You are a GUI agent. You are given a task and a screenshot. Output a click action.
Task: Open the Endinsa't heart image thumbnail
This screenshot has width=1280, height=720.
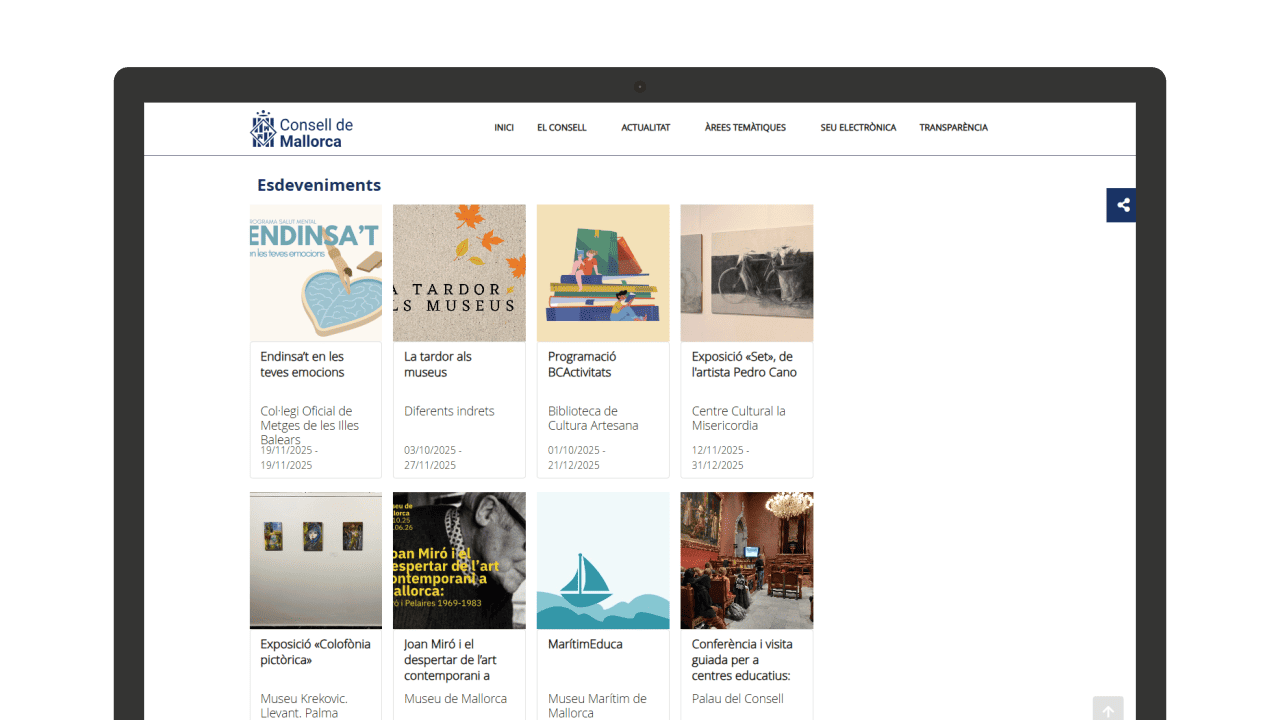coord(316,273)
